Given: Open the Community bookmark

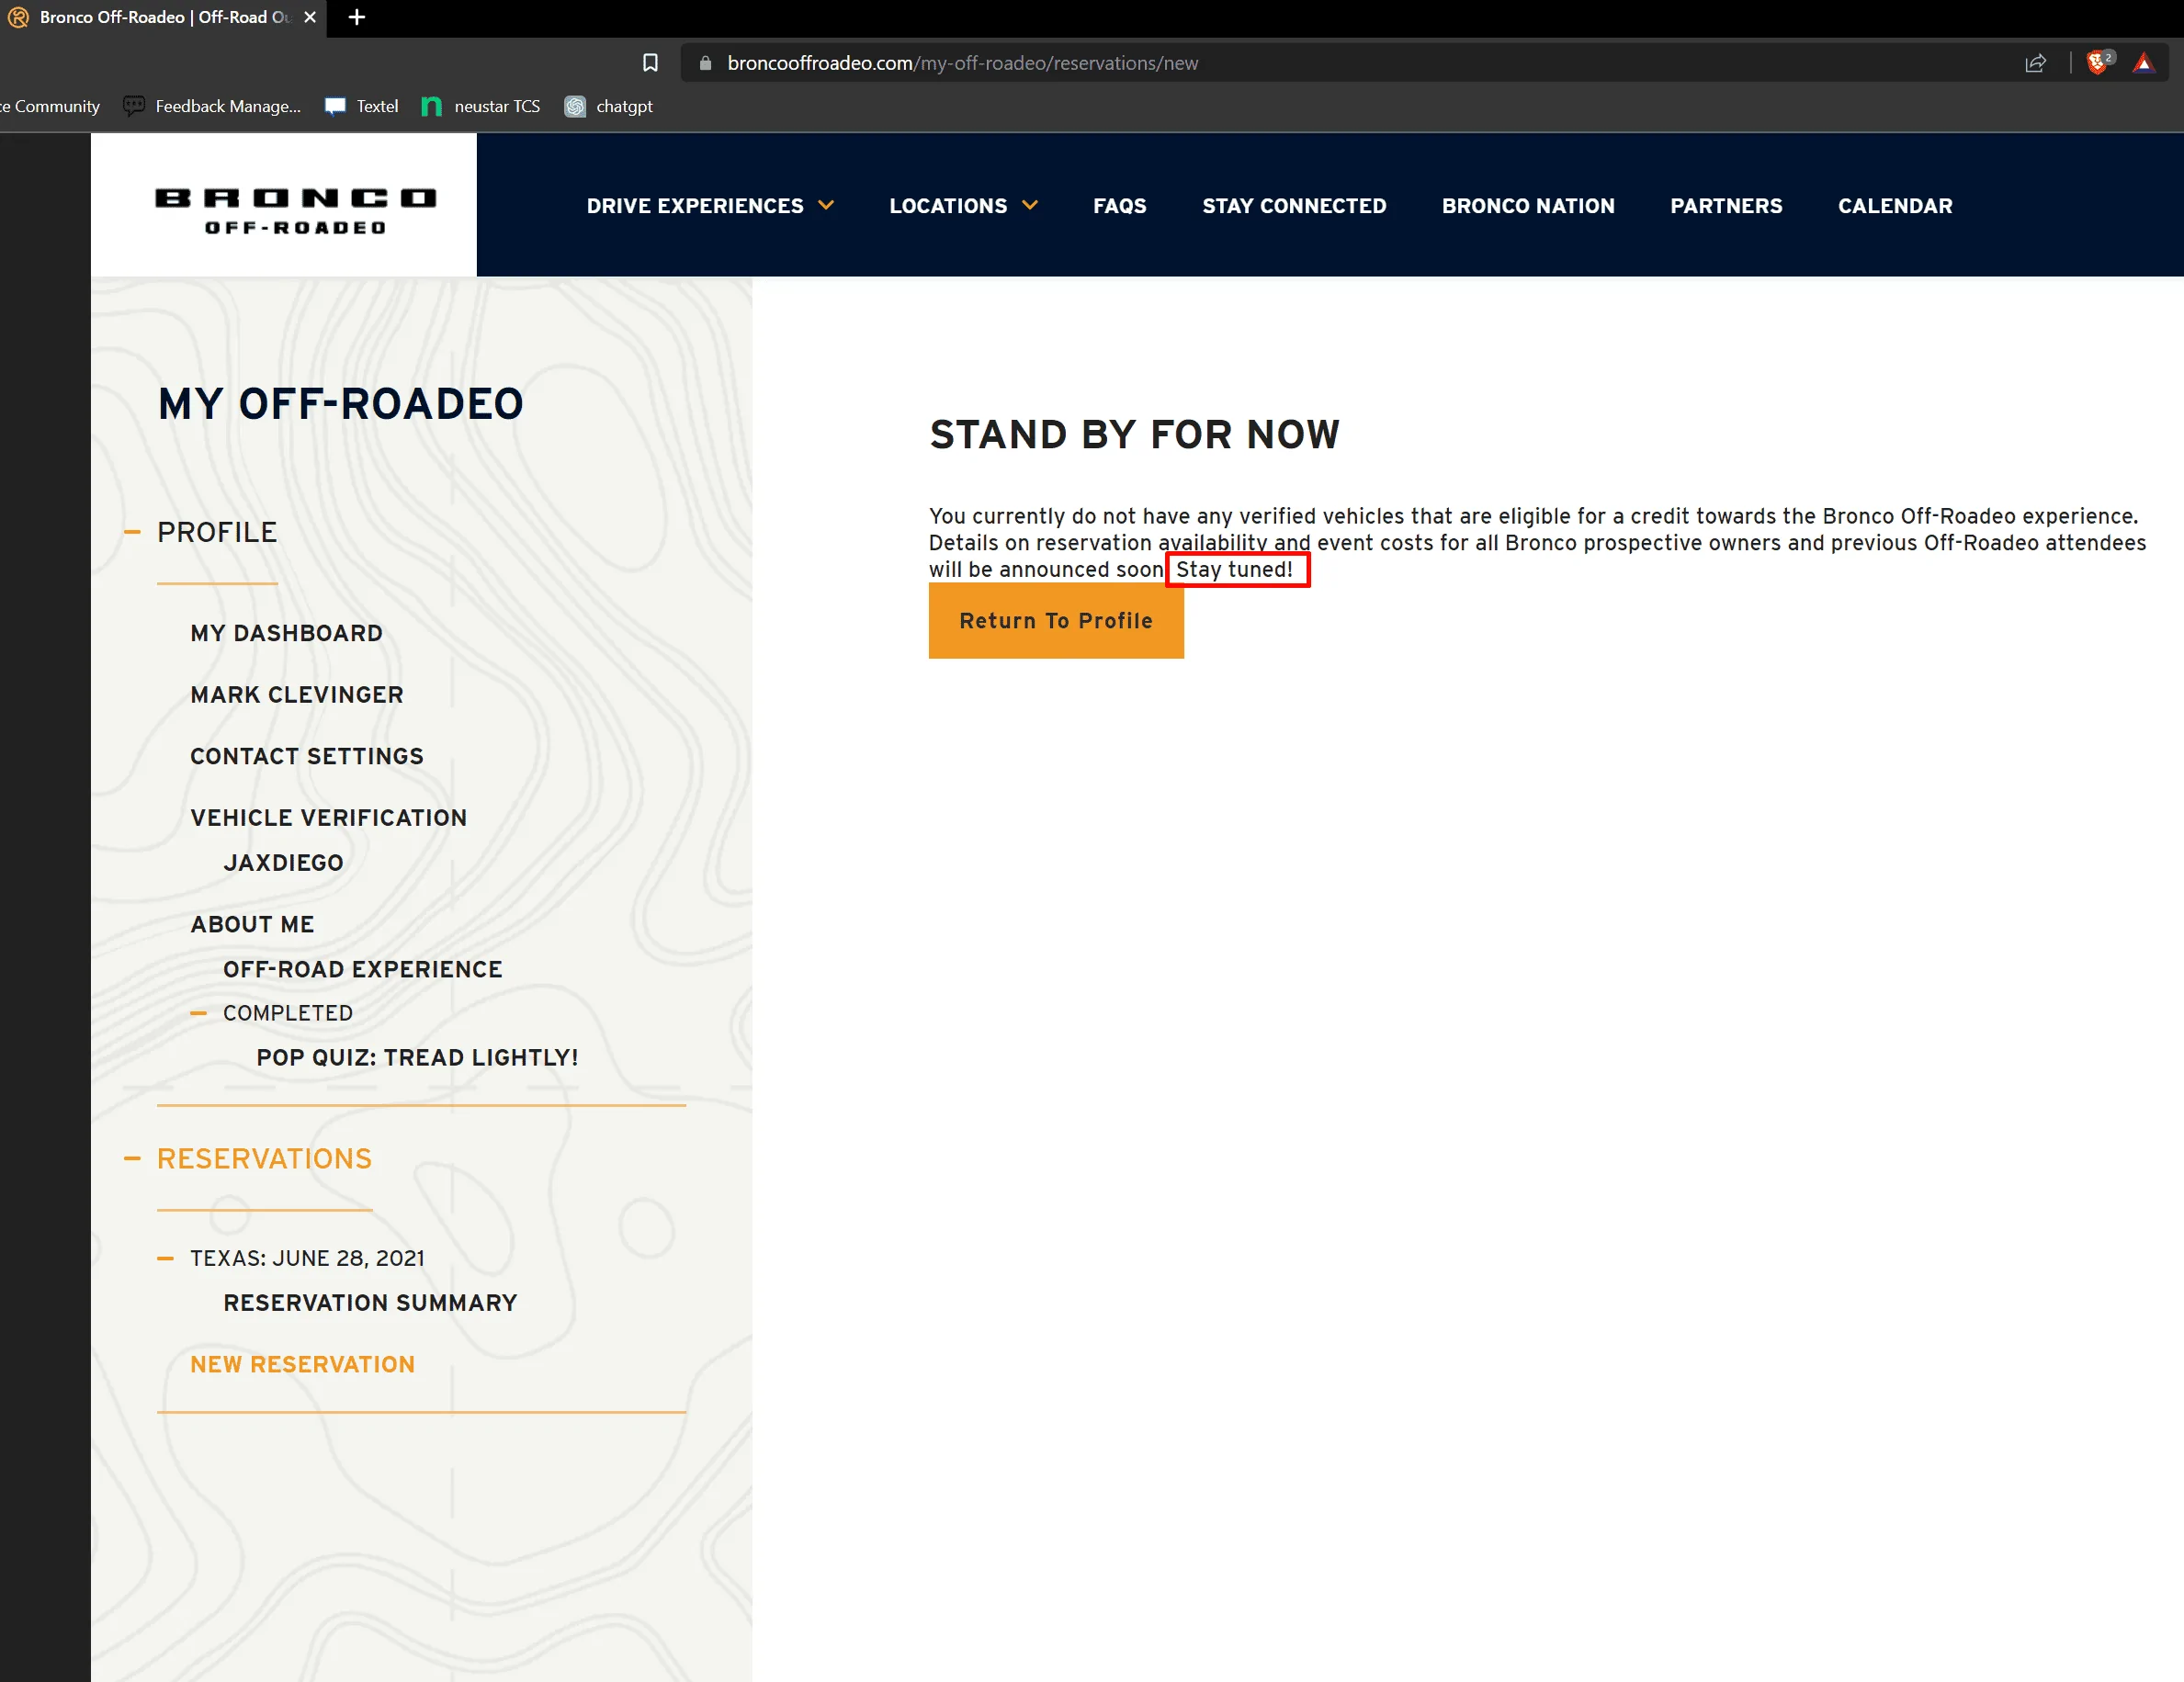Looking at the screenshot, I should (x=50, y=106).
